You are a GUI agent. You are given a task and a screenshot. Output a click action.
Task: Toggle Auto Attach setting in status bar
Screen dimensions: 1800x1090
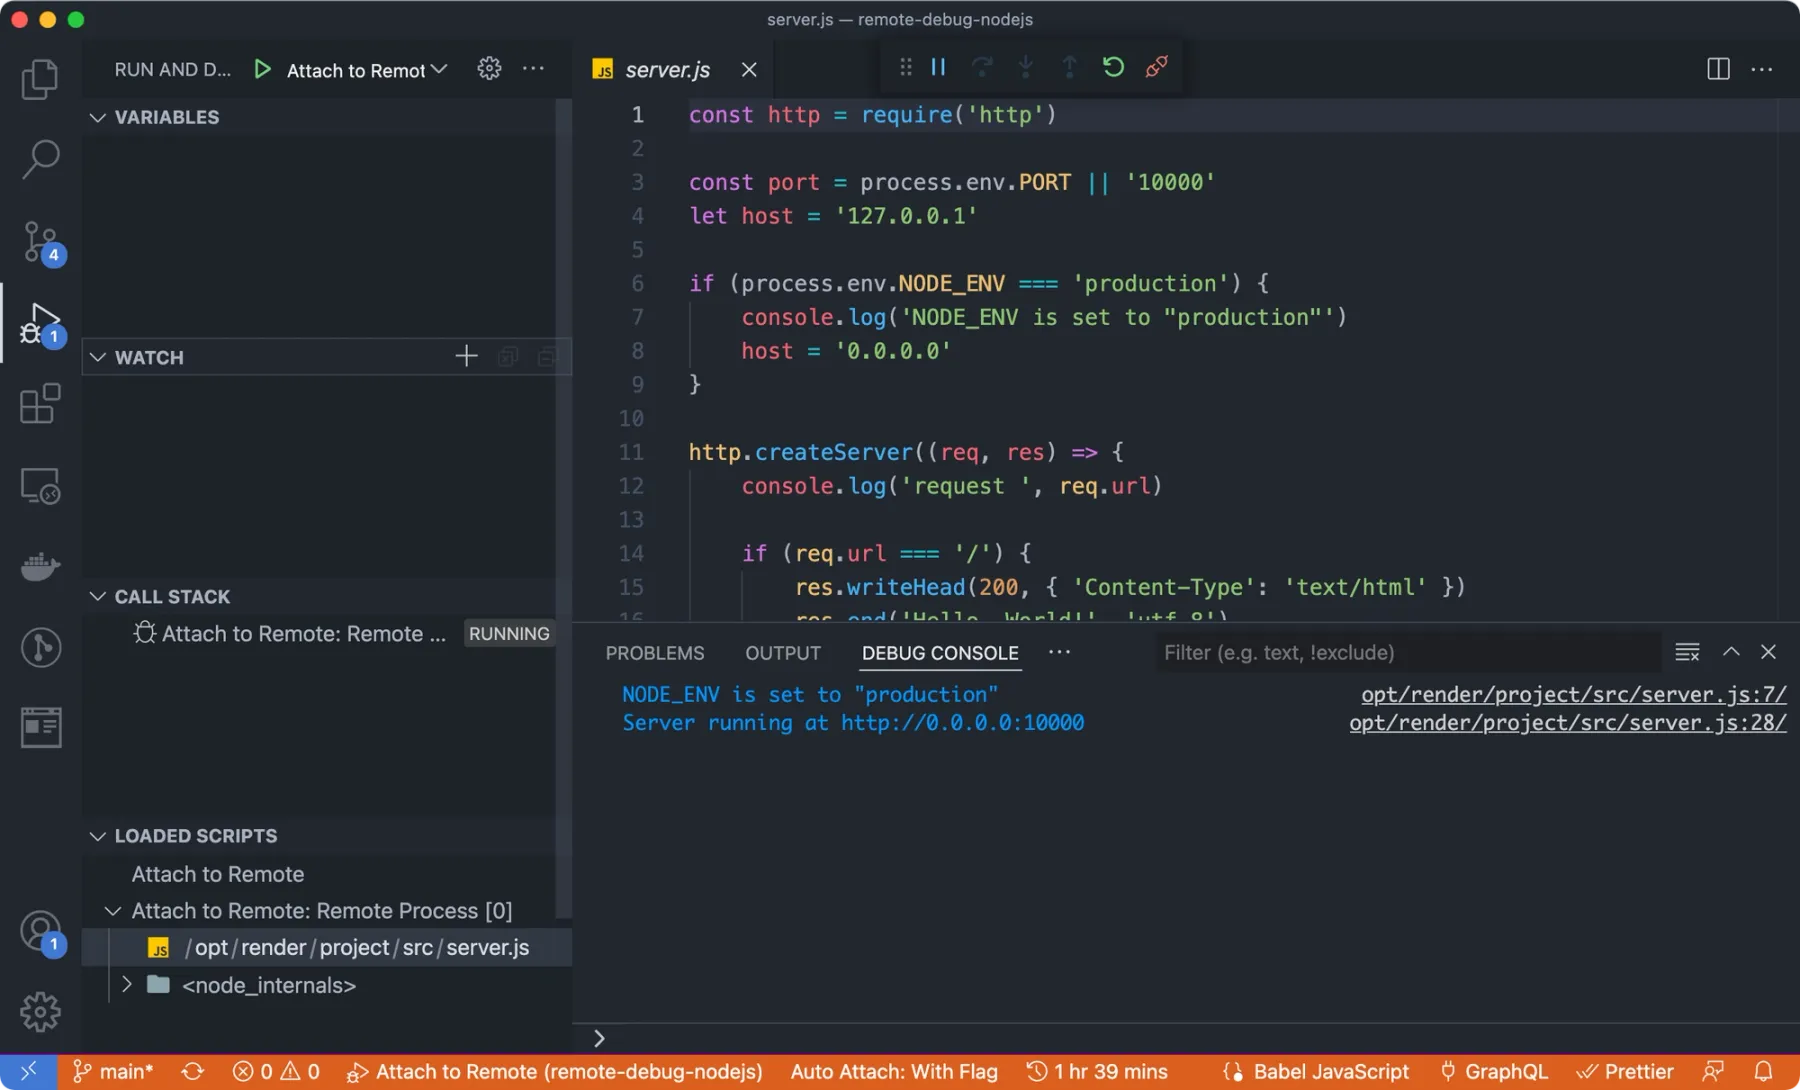(893, 1071)
